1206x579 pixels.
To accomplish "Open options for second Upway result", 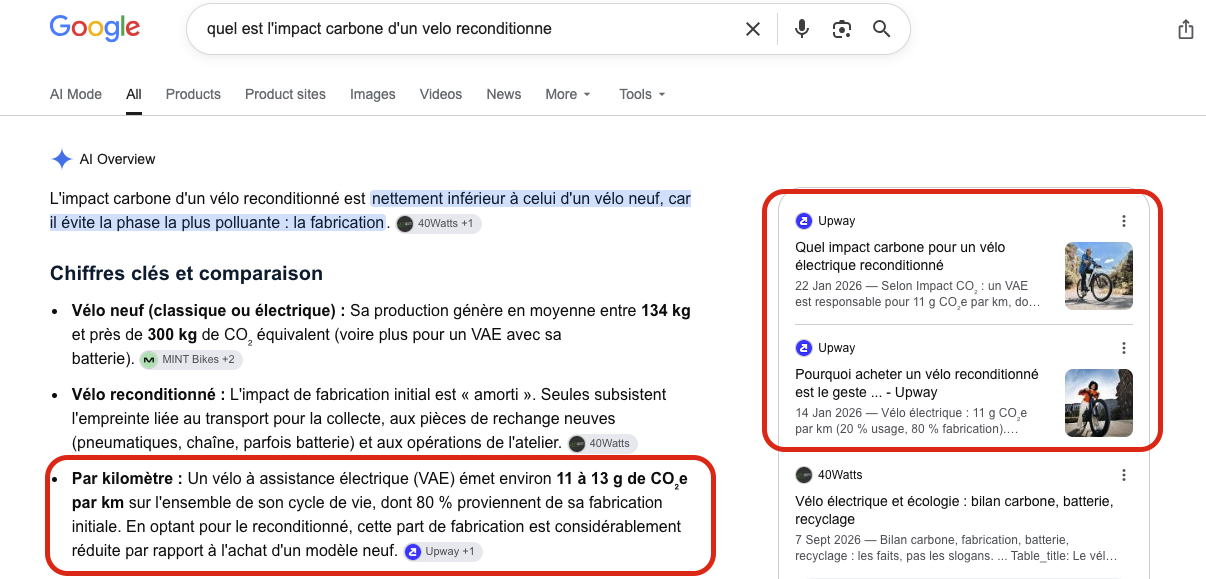I will 1123,348.
